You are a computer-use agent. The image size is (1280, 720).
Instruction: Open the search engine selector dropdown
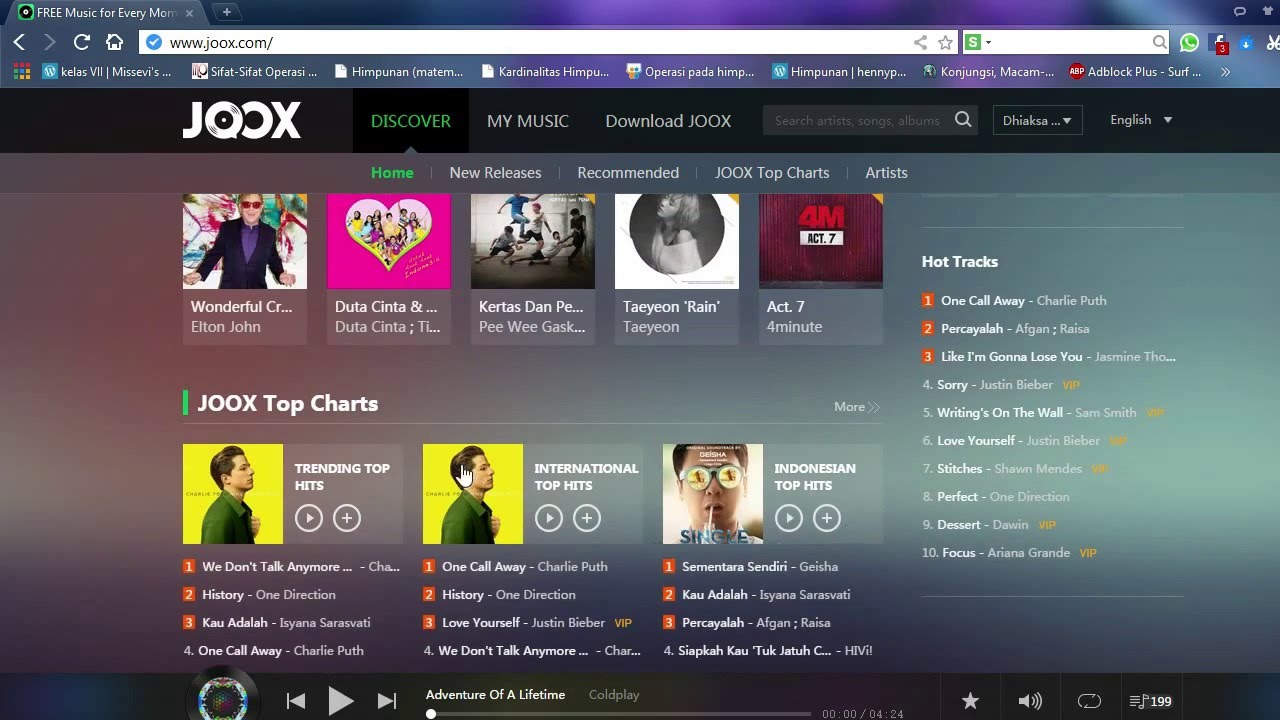[x=980, y=42]
